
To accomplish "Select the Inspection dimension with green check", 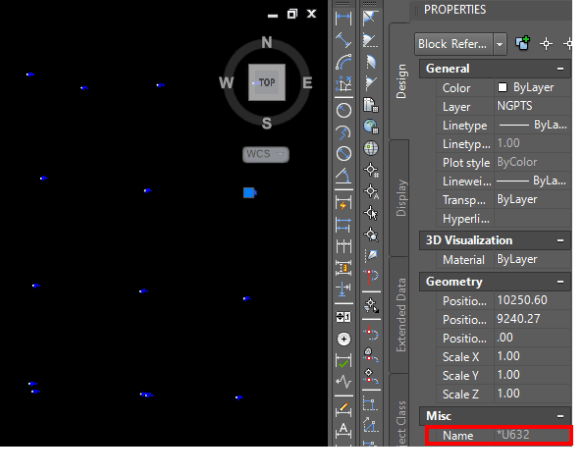I will click(344, 361).
